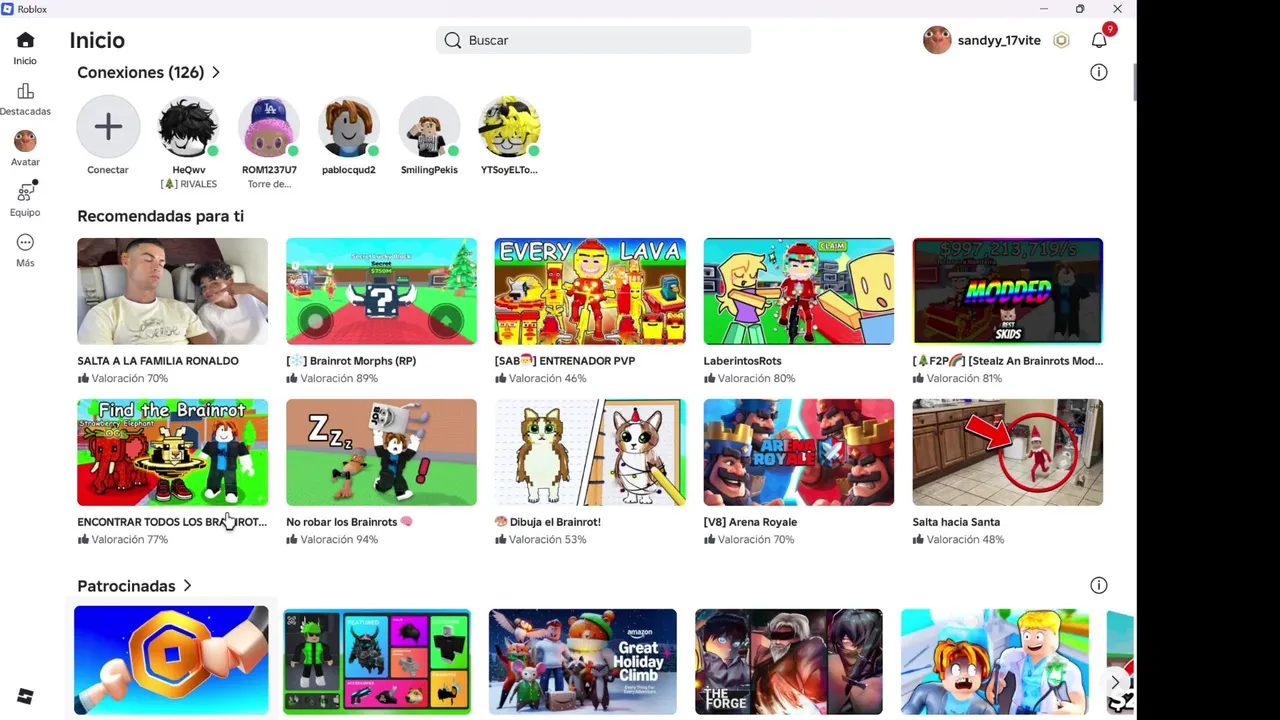Viewport: 1280px width, 720px height.
Task: Click 'Valoración 48%' rating text
Action: [965, 540]
